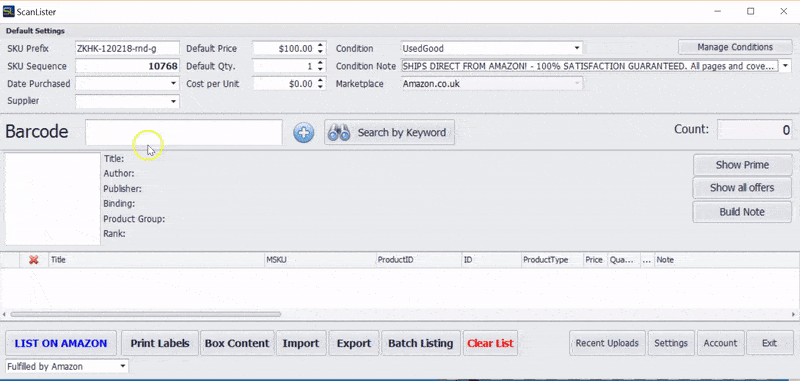Image resolution: width=800 pixels, height=381 pixels.
Task: Click the Title column header
Action: point(156,260)
